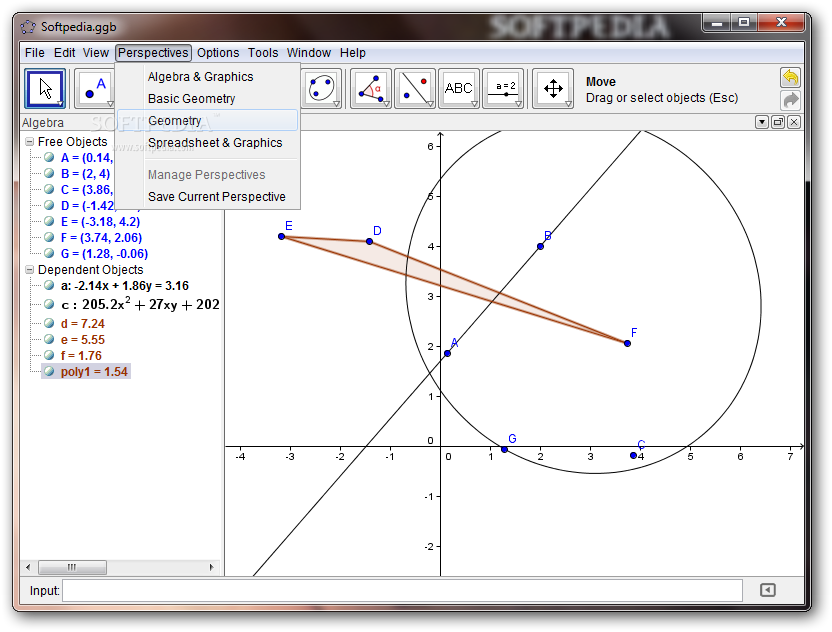
Task: Open the Slider tool's submenu triangle
Action: coord(518,104)
